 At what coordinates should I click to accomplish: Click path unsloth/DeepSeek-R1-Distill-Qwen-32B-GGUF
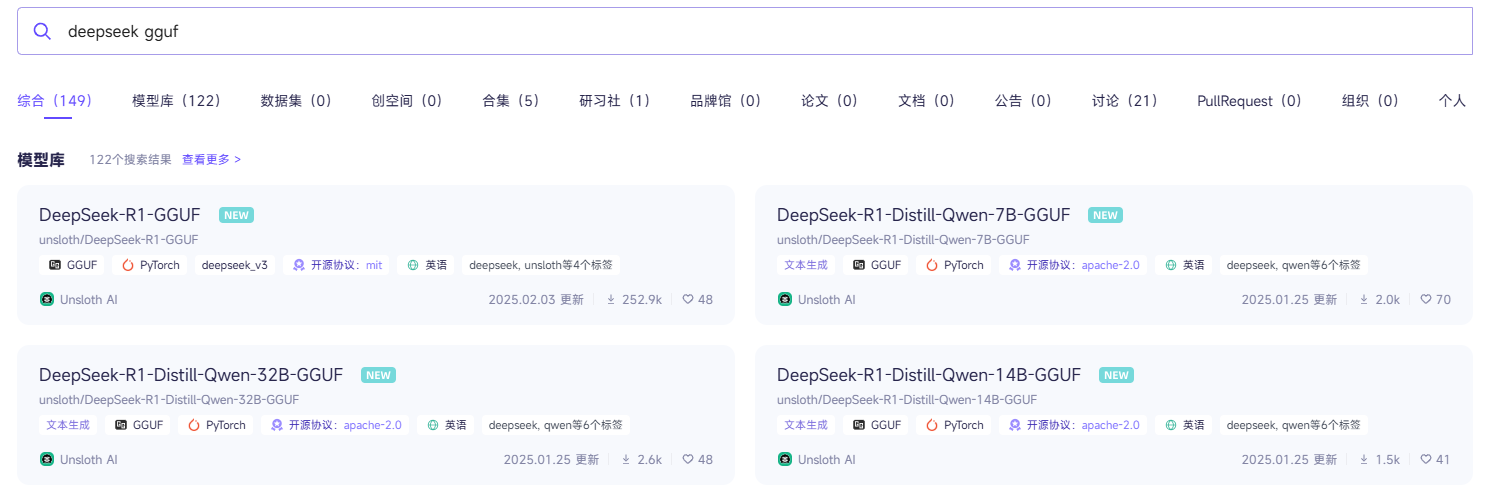tap(169, 400)
